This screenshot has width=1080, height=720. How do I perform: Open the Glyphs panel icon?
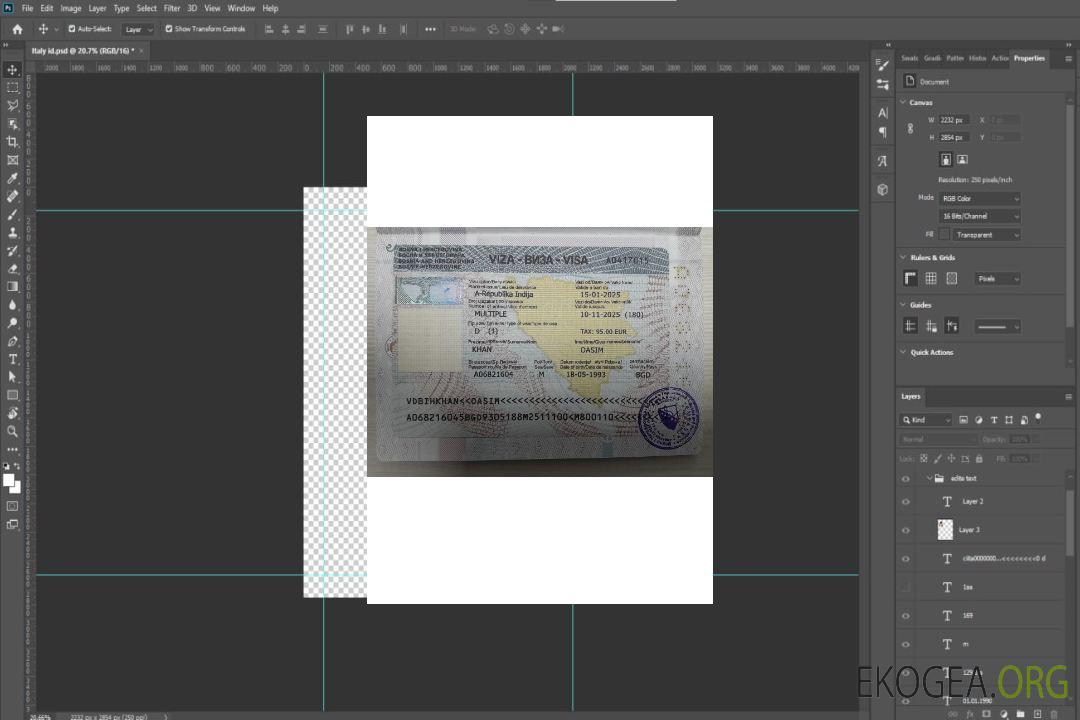point(882,161)
